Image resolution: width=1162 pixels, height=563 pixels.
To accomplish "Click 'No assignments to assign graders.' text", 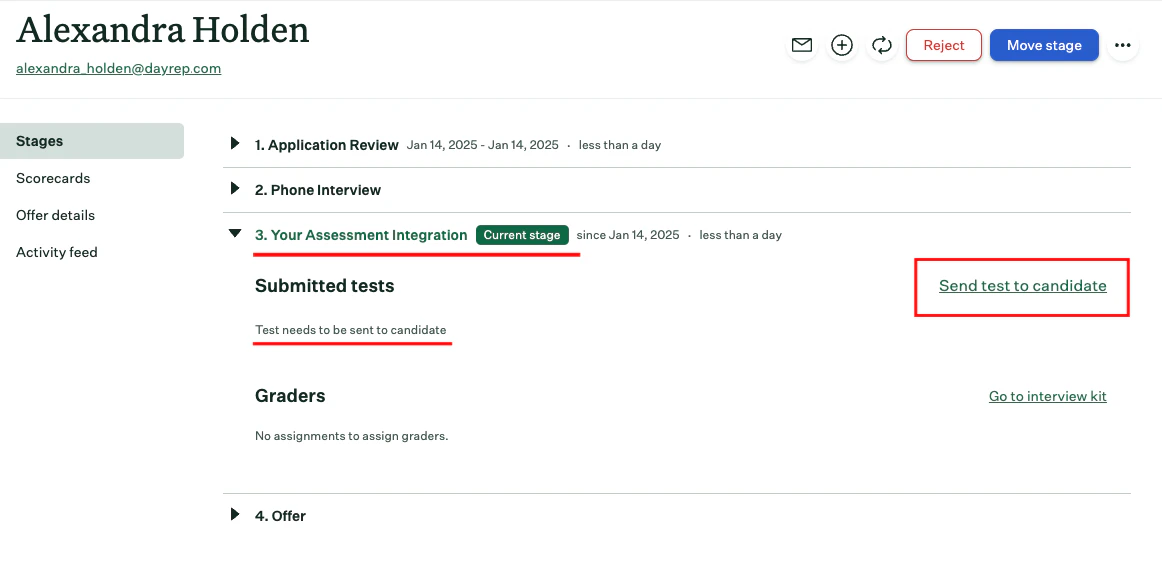I will 351,436.
